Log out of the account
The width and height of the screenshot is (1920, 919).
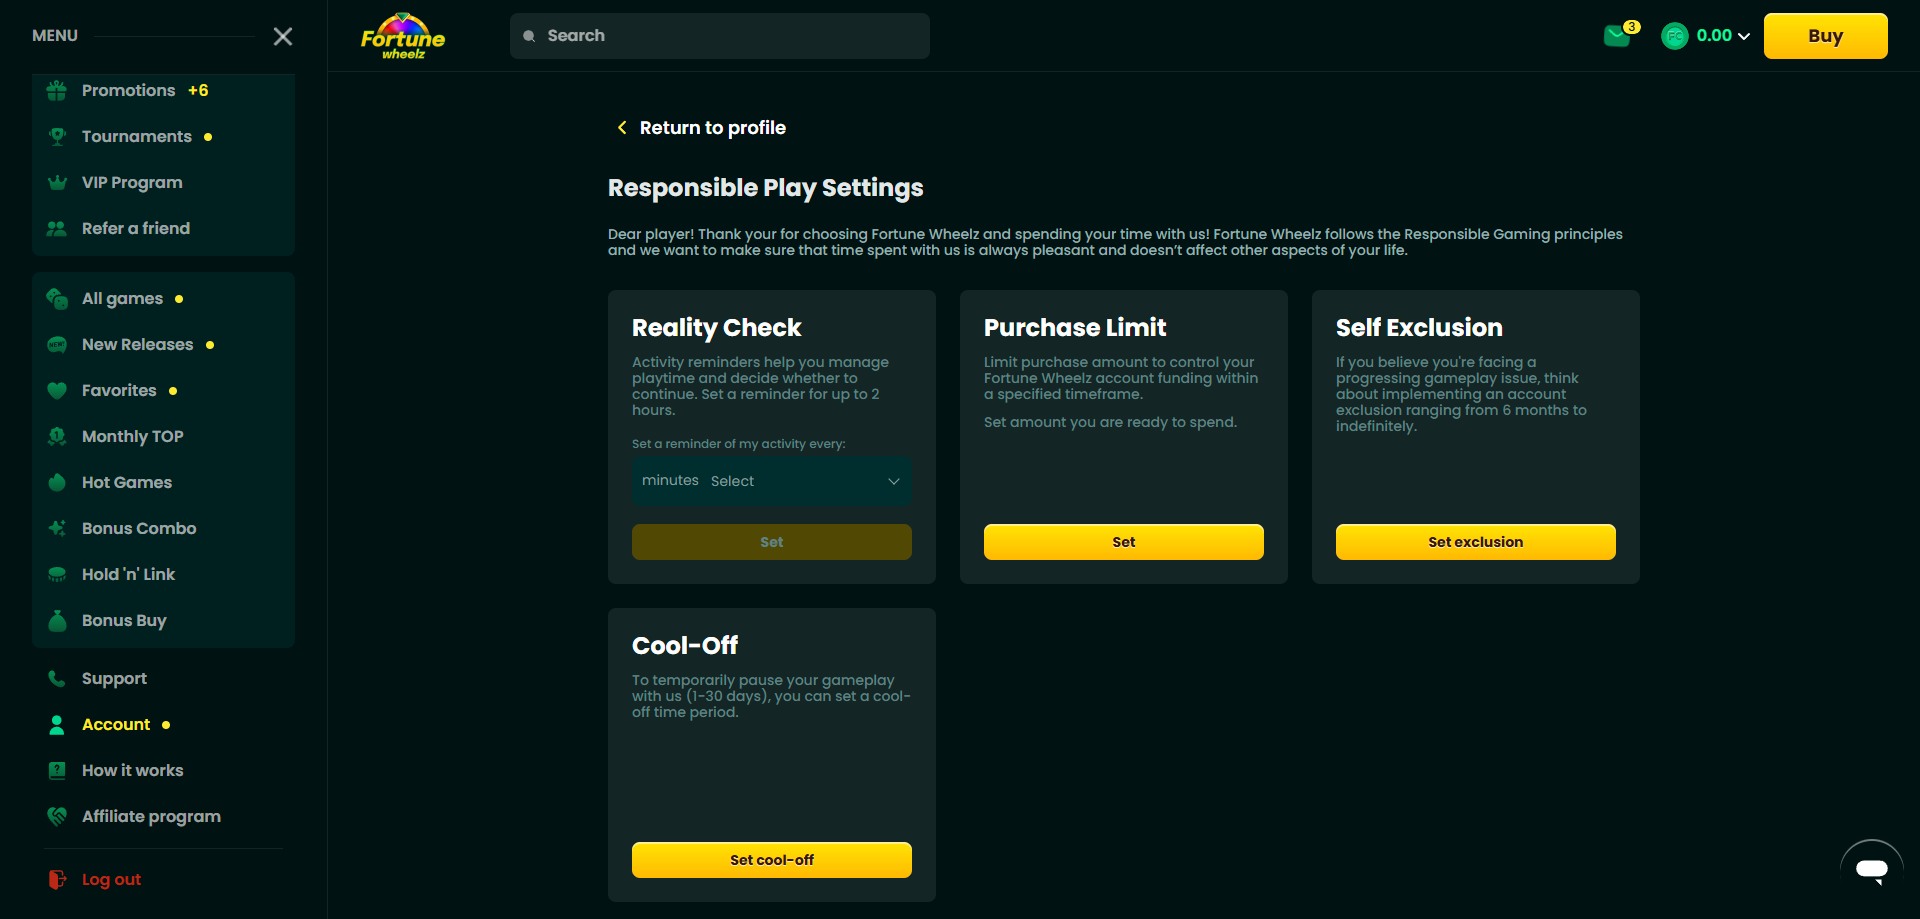[111, 880]
